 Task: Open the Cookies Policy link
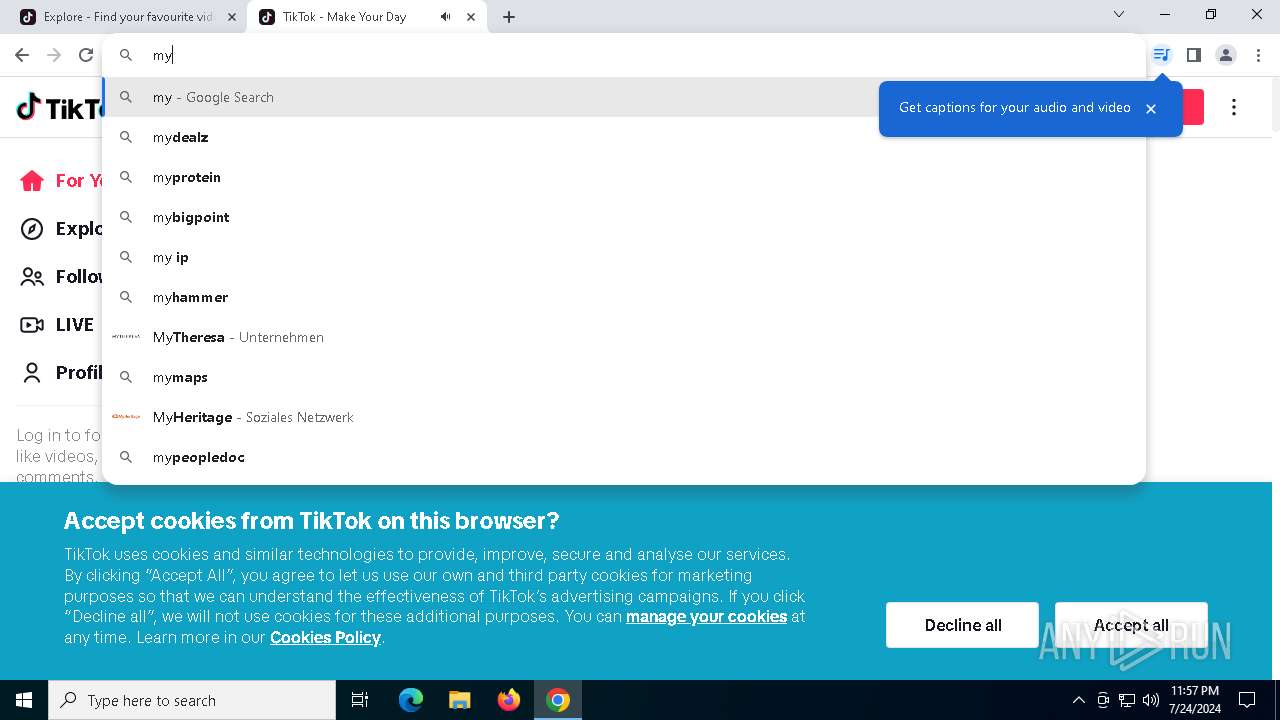point(325,638)
